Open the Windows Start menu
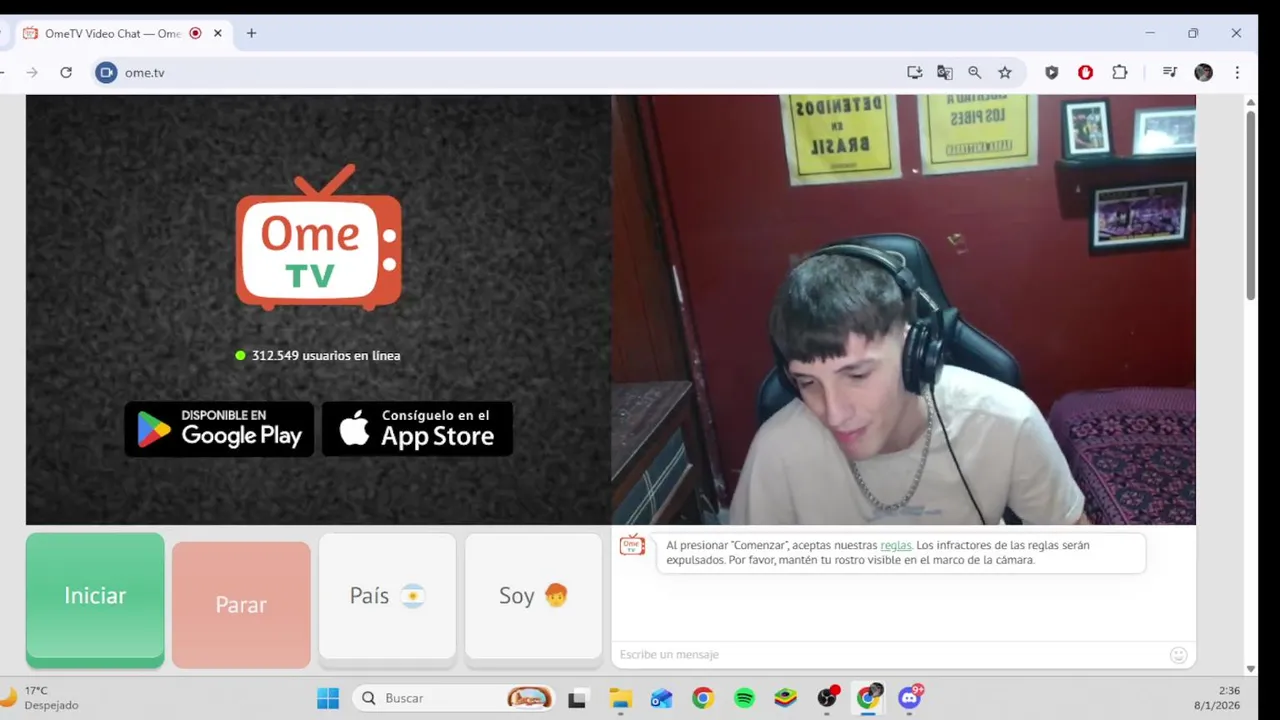Viewport: 1280px width, 720px height. [x=328, y=698]
